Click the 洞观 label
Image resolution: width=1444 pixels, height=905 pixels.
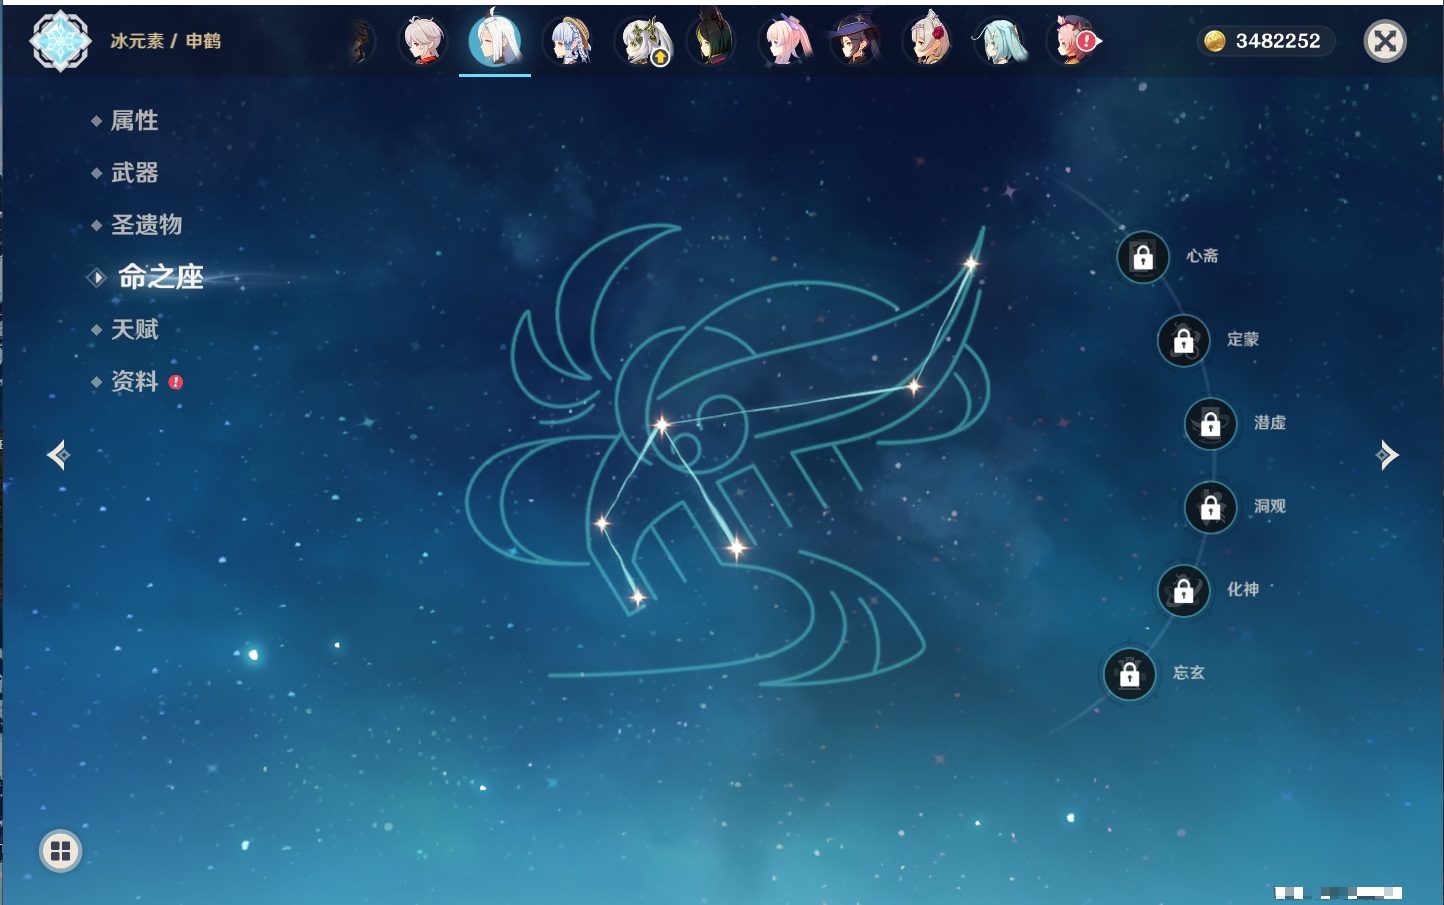click(1270, 506)
